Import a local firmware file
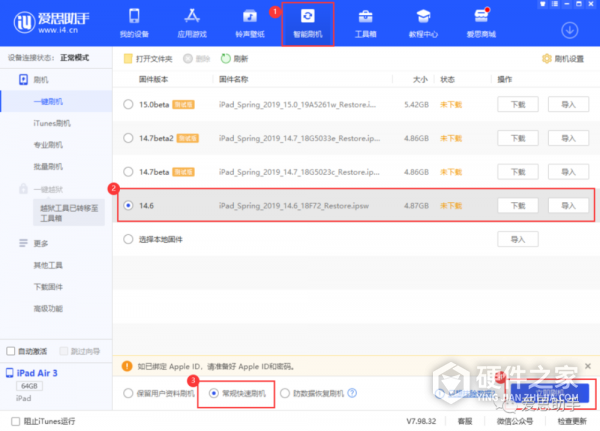Viewport: 600px width, 431px height. (518, 239)
